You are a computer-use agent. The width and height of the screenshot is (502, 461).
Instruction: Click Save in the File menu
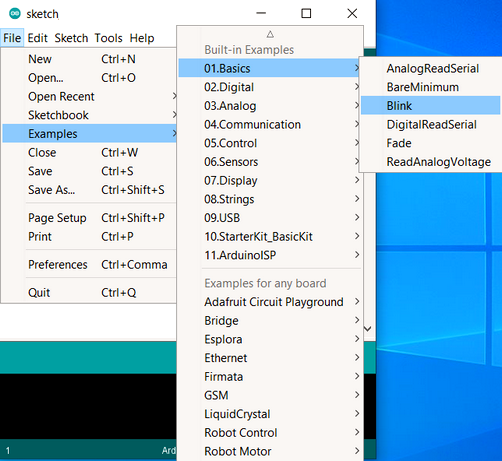[89, 171]
